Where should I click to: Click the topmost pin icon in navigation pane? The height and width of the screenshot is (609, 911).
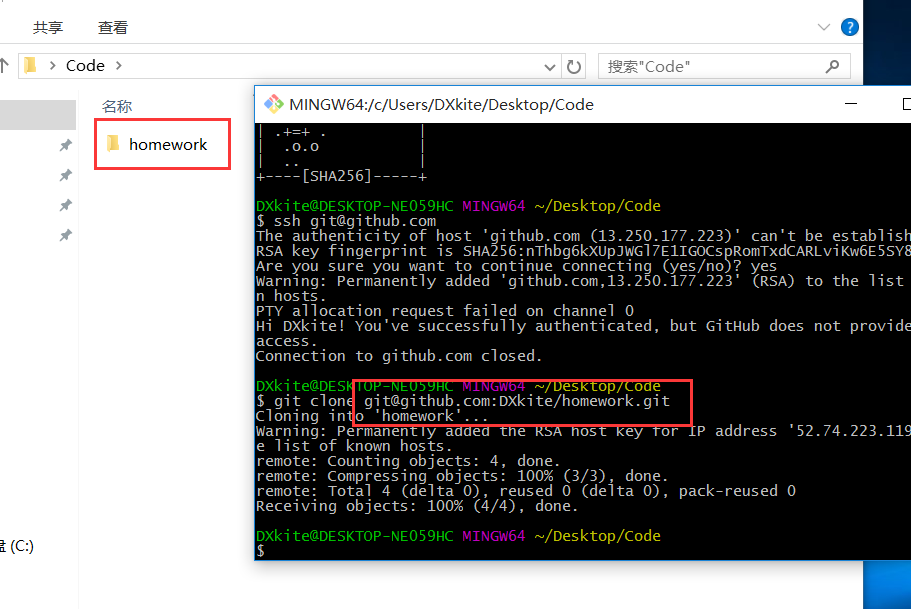coord(65,146)
